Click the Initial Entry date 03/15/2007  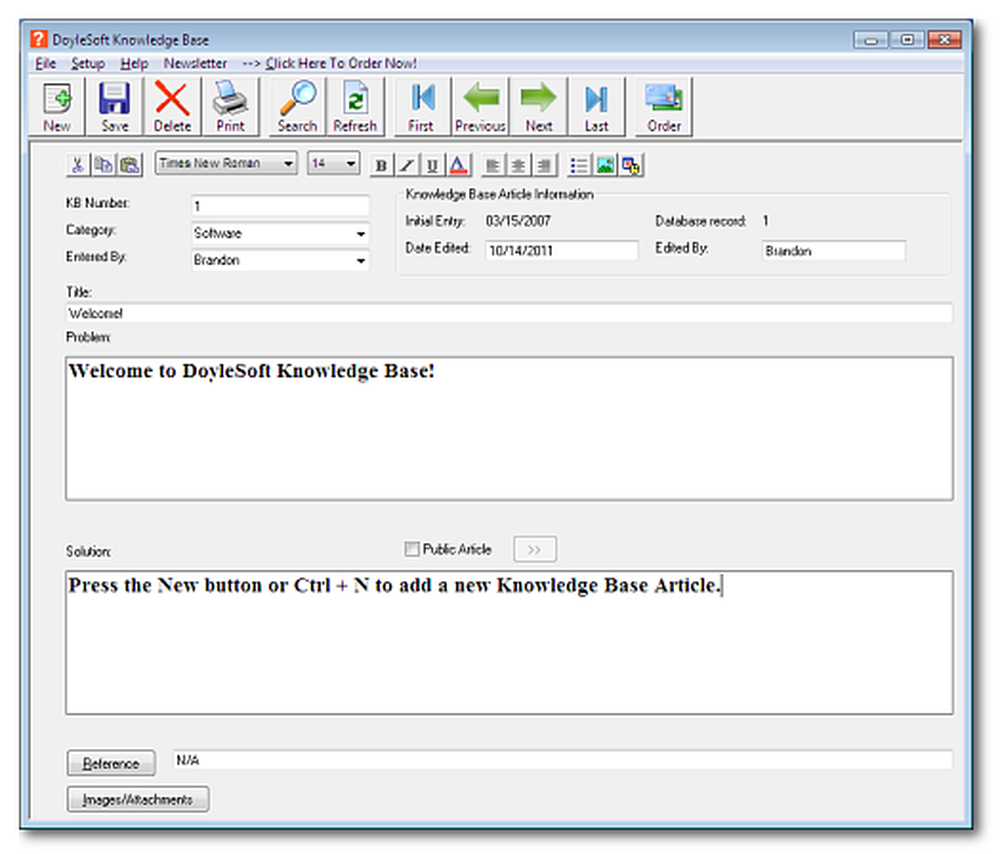tap(518, 221)
